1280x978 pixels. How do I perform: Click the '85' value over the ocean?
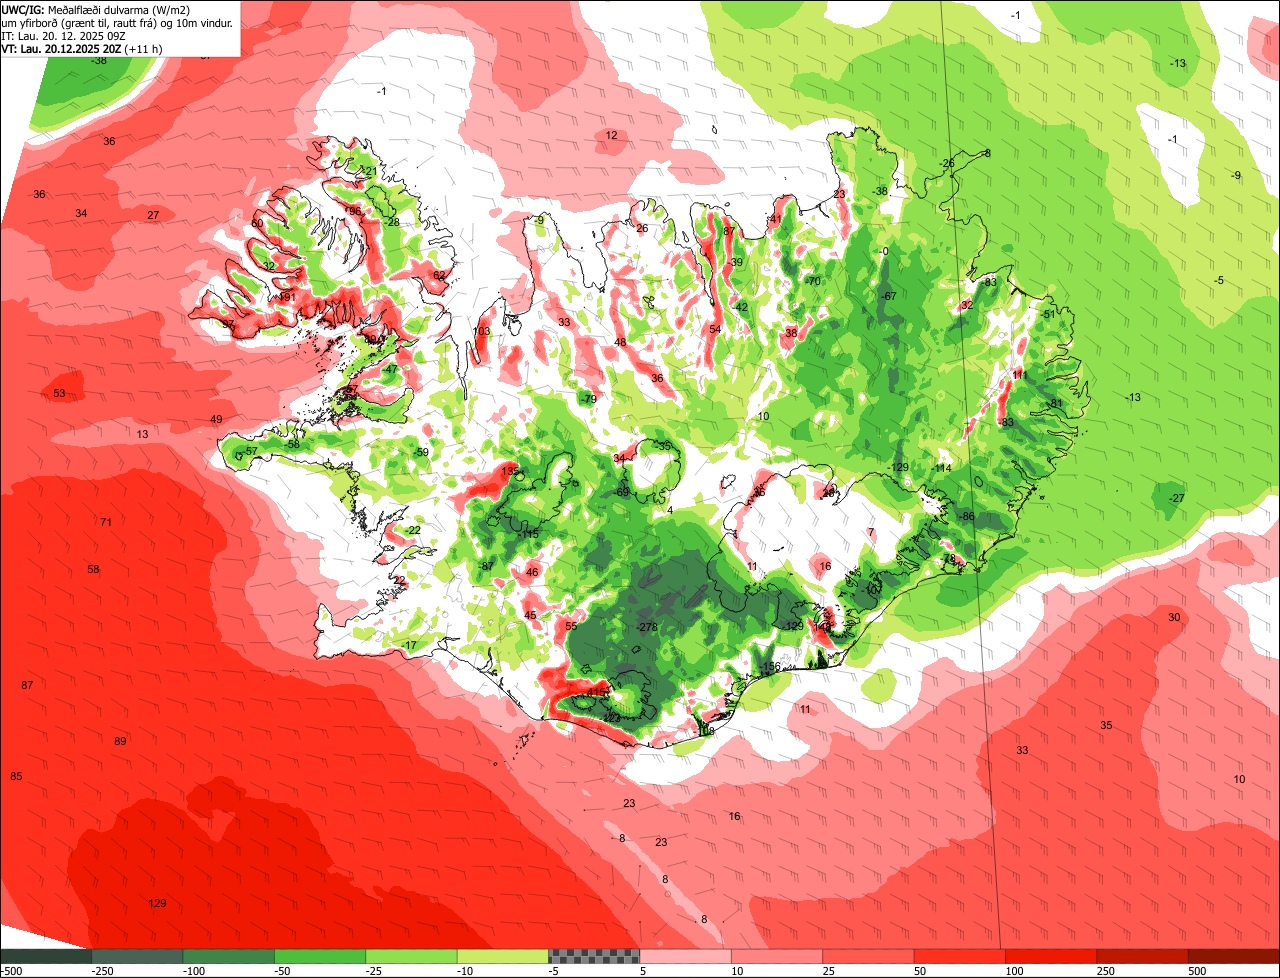coord(16,777)
